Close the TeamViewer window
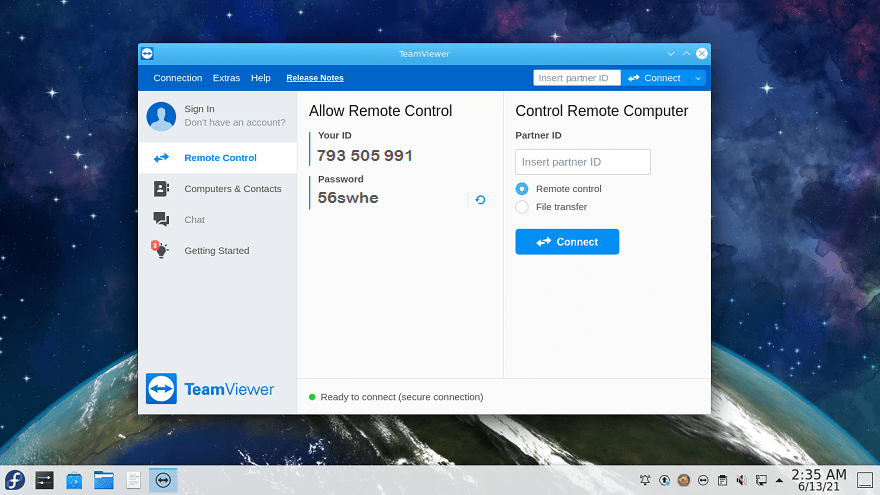Image resolution: width=880 pixels, height=495 pixels. [x=702, y=53]
